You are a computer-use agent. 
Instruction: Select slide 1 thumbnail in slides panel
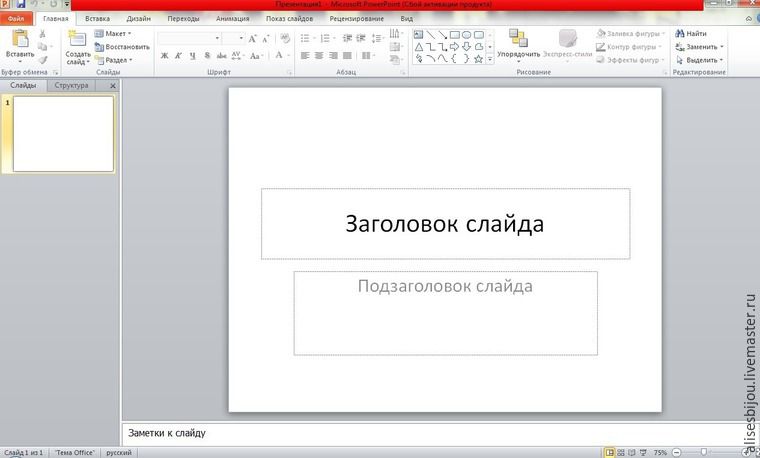[x=63, y=134]
